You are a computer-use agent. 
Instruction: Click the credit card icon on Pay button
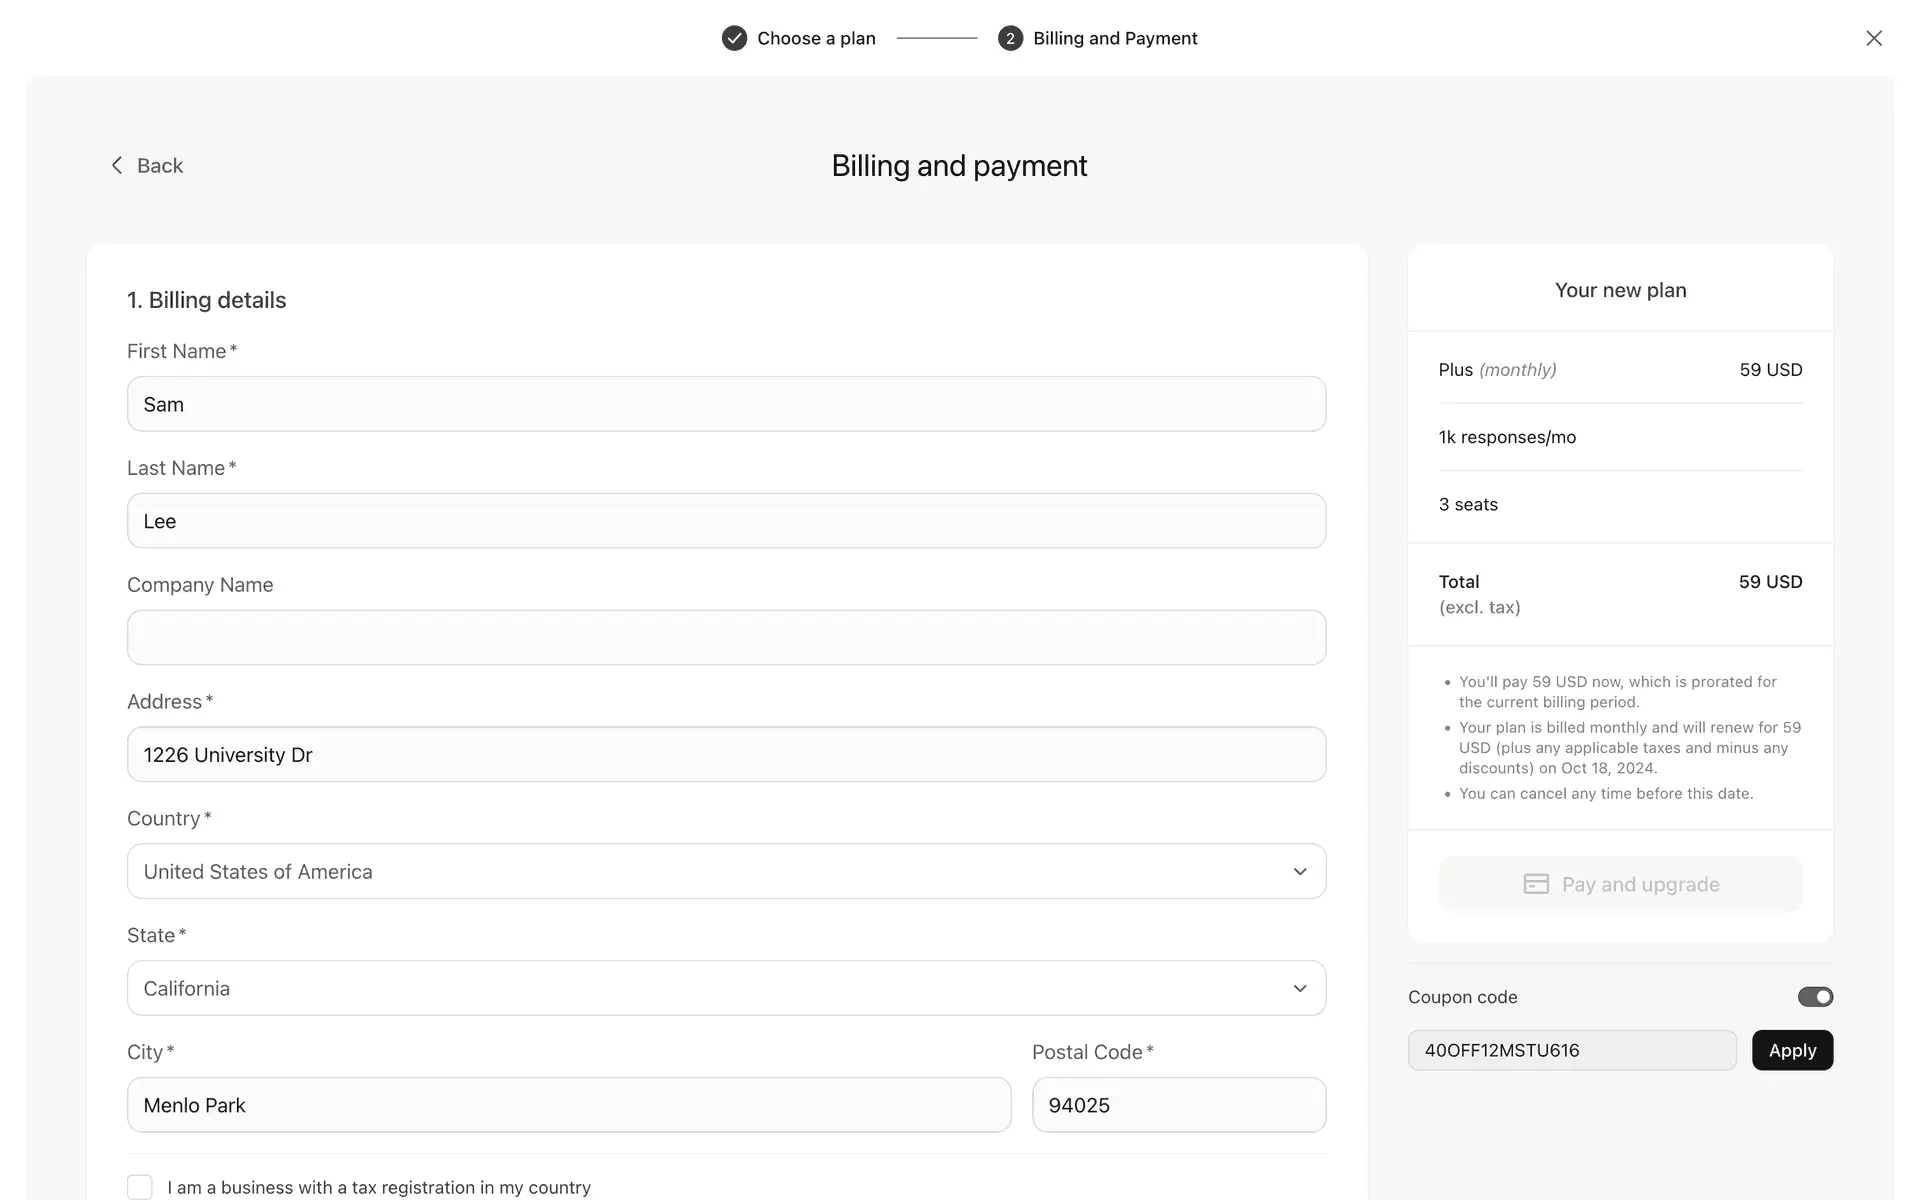pyautogui.click(x=1536, y=884)
